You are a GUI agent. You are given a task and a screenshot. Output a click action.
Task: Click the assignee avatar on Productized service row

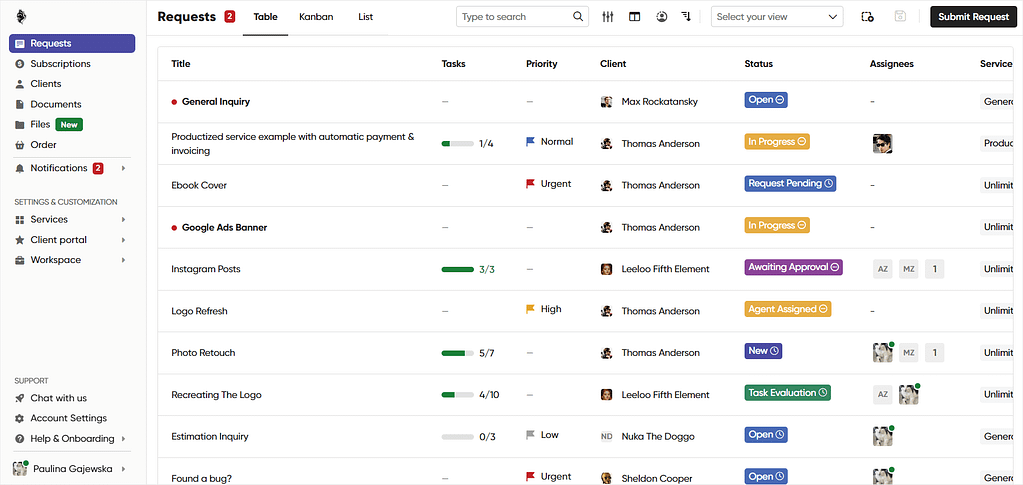[x=883, y=144]
